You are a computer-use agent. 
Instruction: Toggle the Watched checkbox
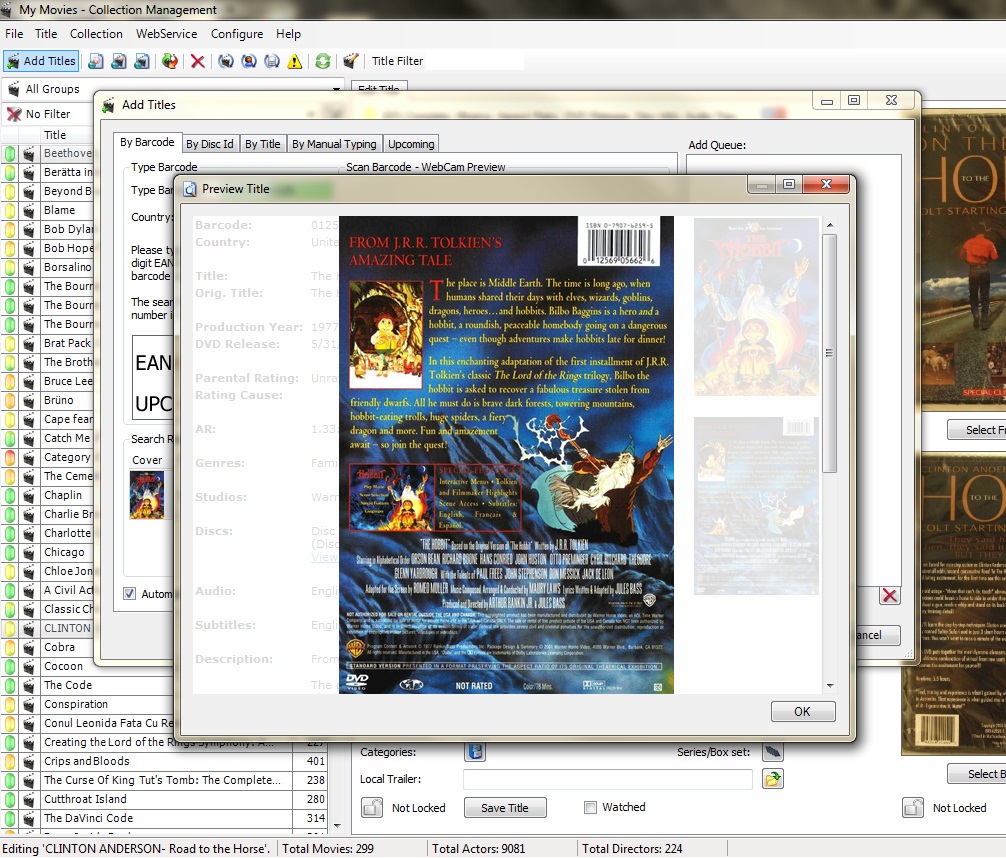(x=590, y=806)
